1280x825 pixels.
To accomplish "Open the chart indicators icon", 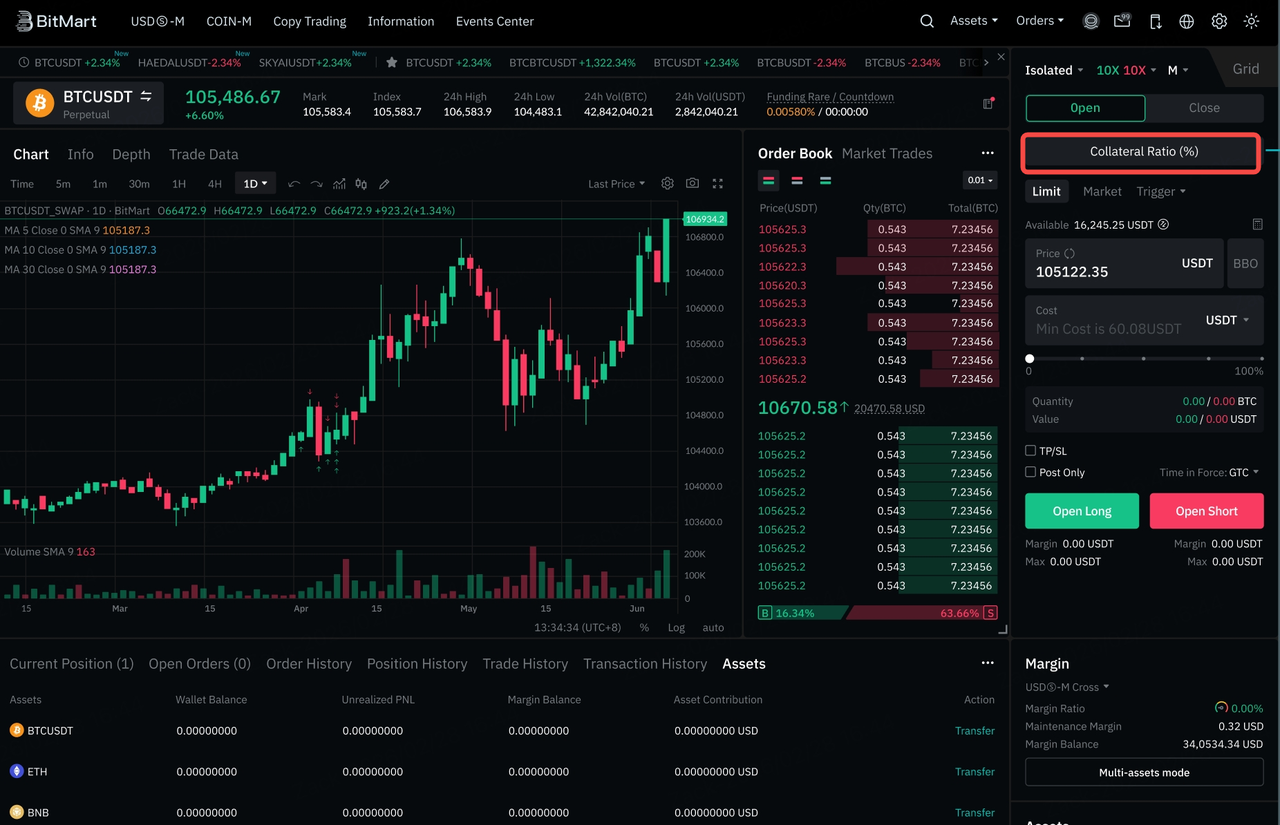I will click(339, 184).
